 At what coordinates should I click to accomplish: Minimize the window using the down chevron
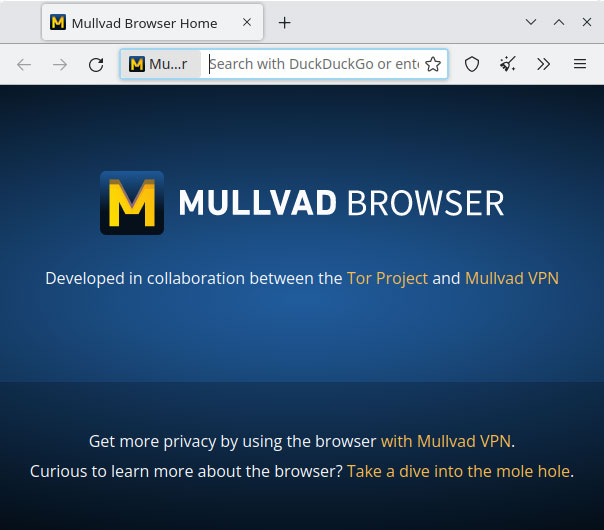pos(531,23)
